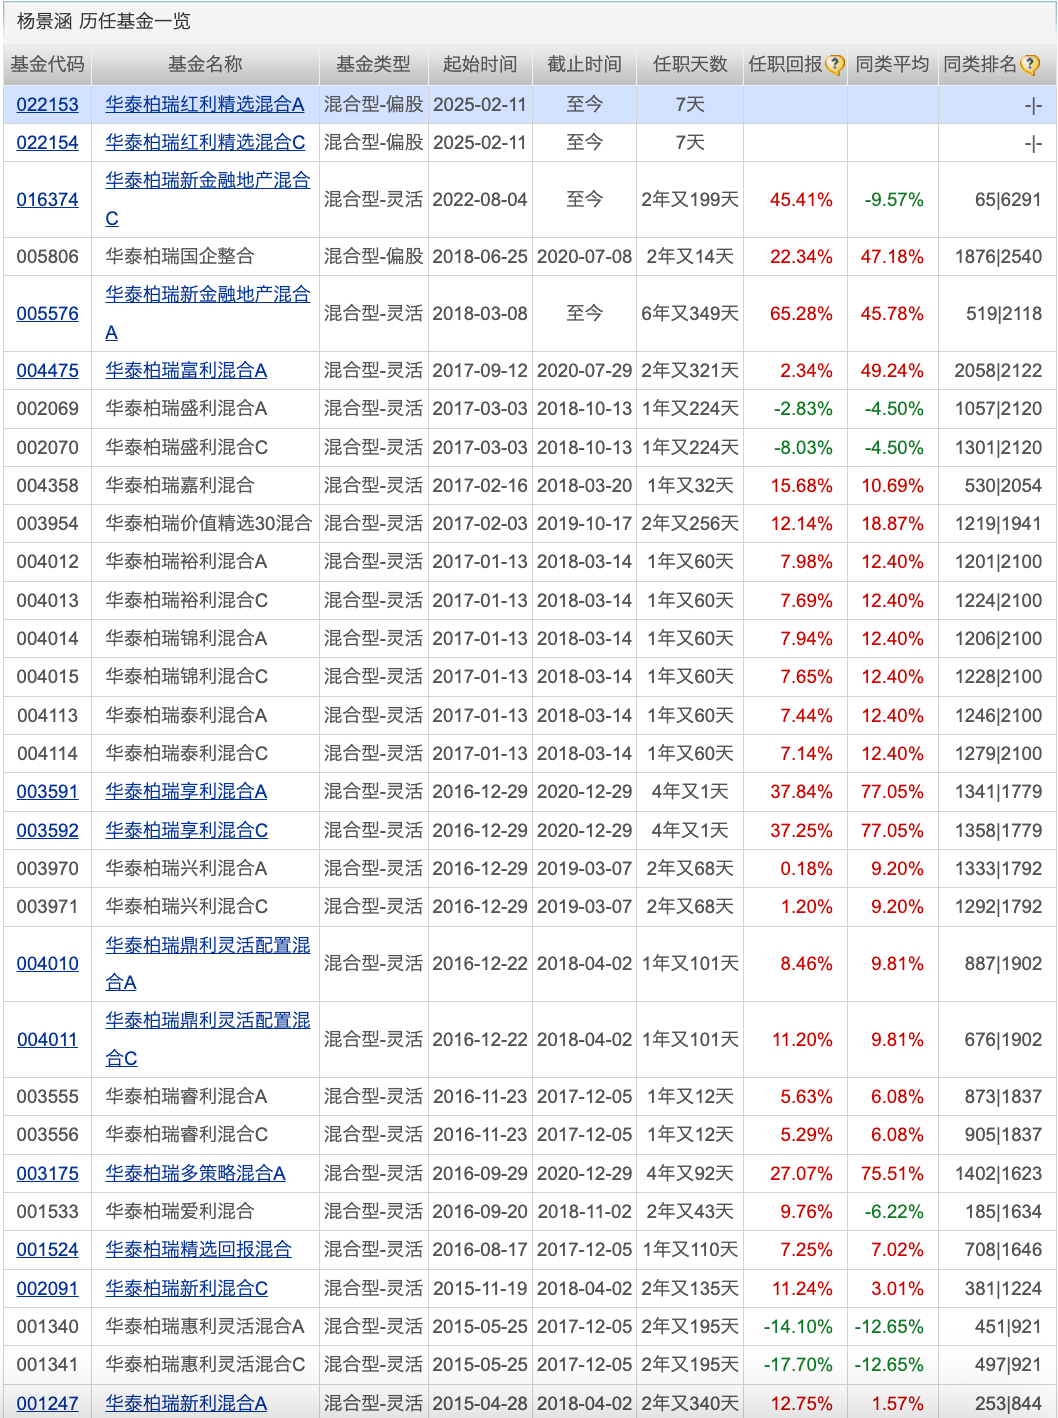The image size is (1058, 1418).
Task: Click help icon beside 任职回报 header
Action: (835, 65)
